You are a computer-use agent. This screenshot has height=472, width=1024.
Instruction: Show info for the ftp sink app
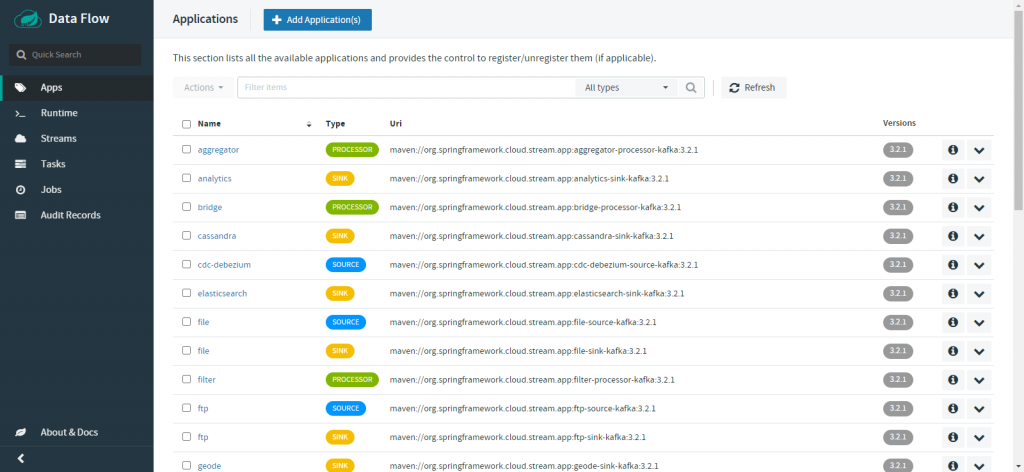tap(953, 437)
